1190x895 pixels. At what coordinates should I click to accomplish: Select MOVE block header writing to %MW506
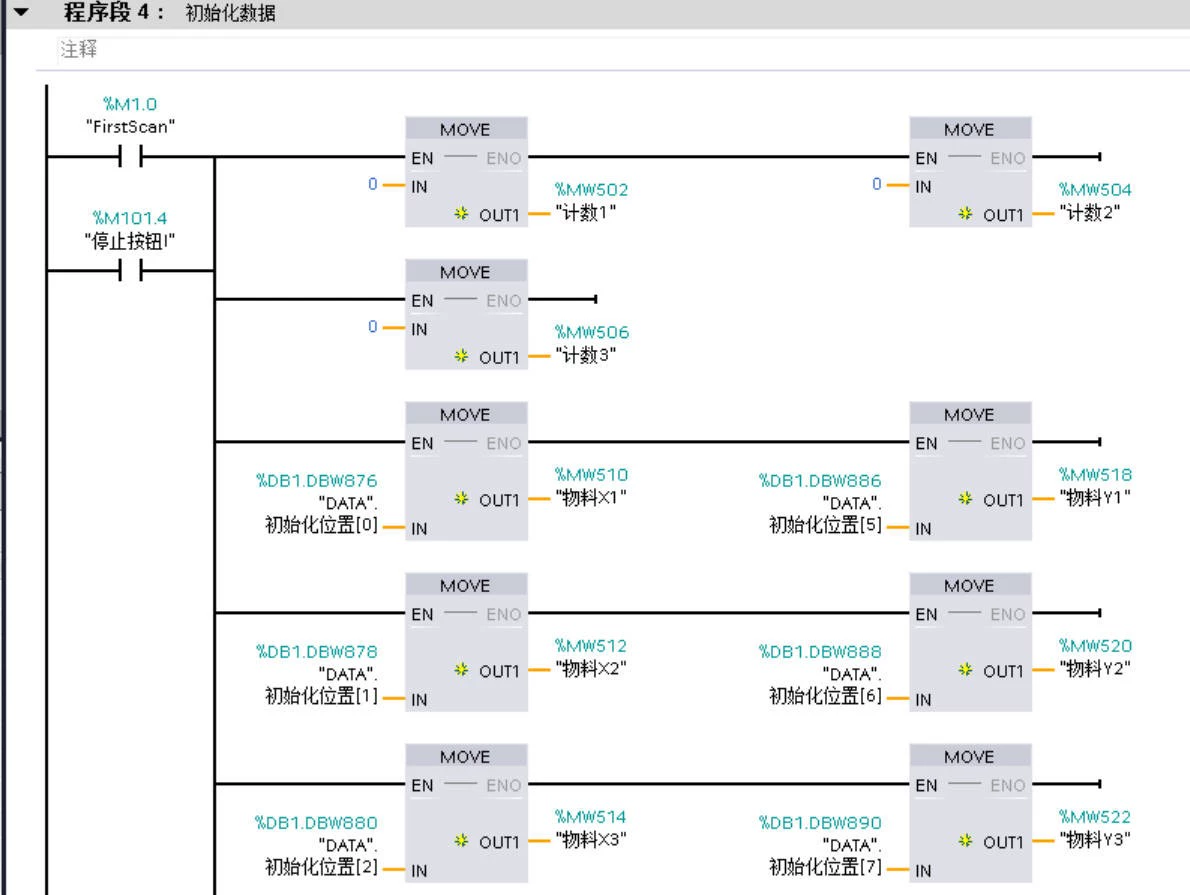[x=466, y=272]
